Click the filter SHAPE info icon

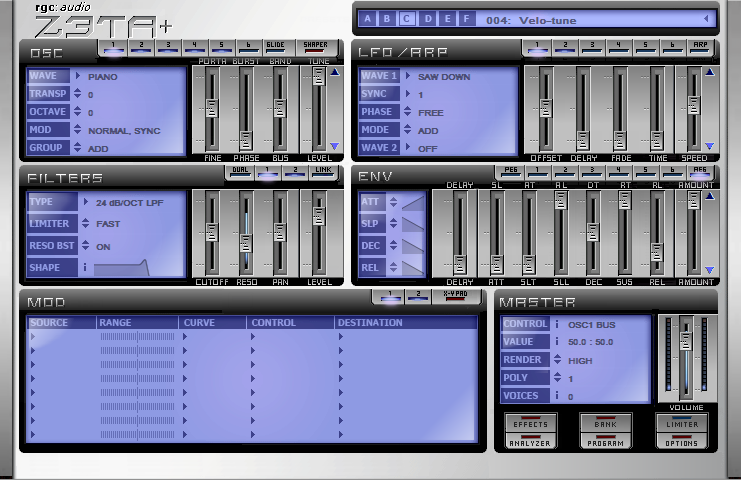[x=85, y=267]
